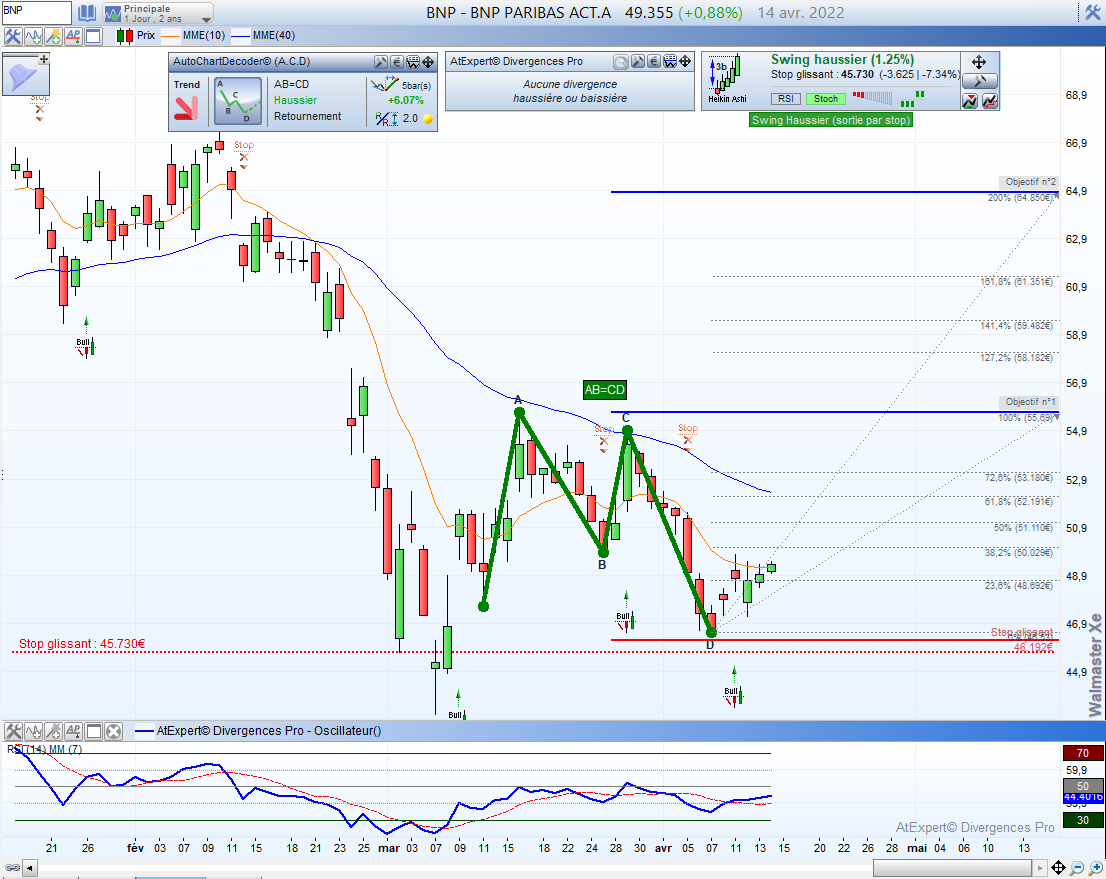Maximize the oscillator panel with window icon
The height and width of the screenshot is (879, 1106).
pos(94,731)
